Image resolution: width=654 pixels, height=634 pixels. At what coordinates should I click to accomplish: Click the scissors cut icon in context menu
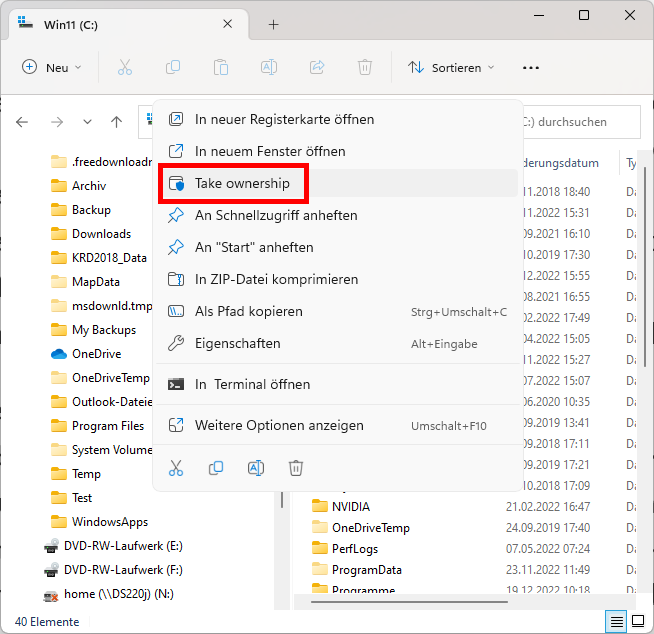(176, 467)
